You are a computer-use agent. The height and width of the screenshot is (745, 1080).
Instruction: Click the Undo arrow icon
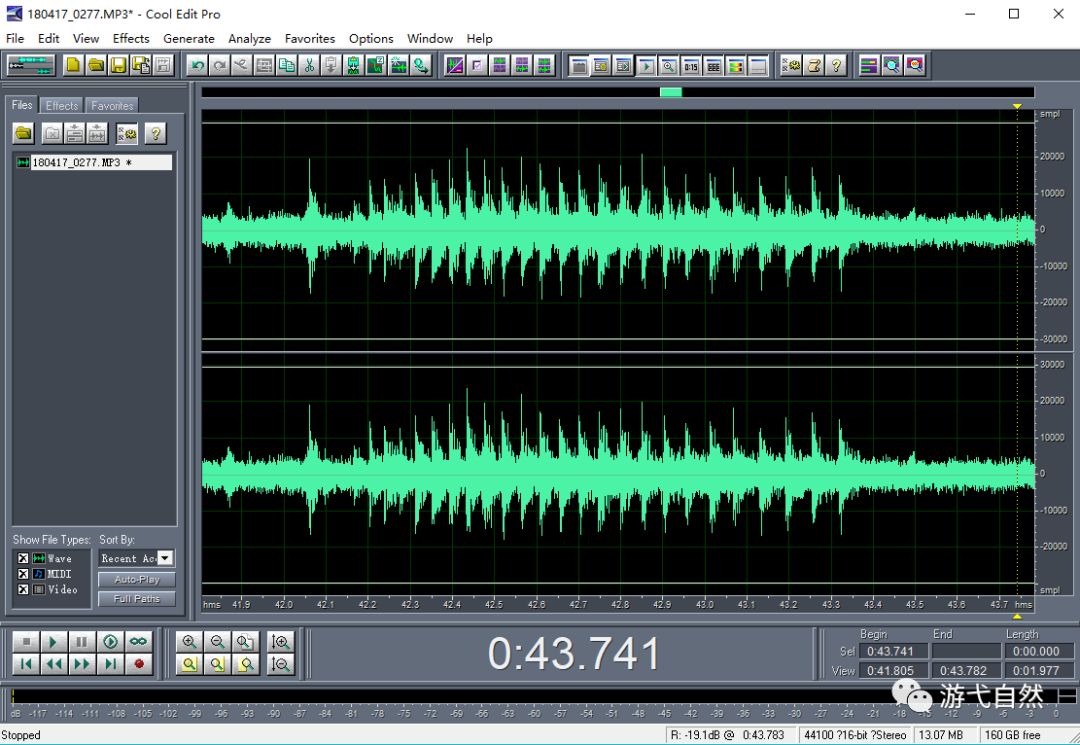pyautogui.click(x=197, y=65)
